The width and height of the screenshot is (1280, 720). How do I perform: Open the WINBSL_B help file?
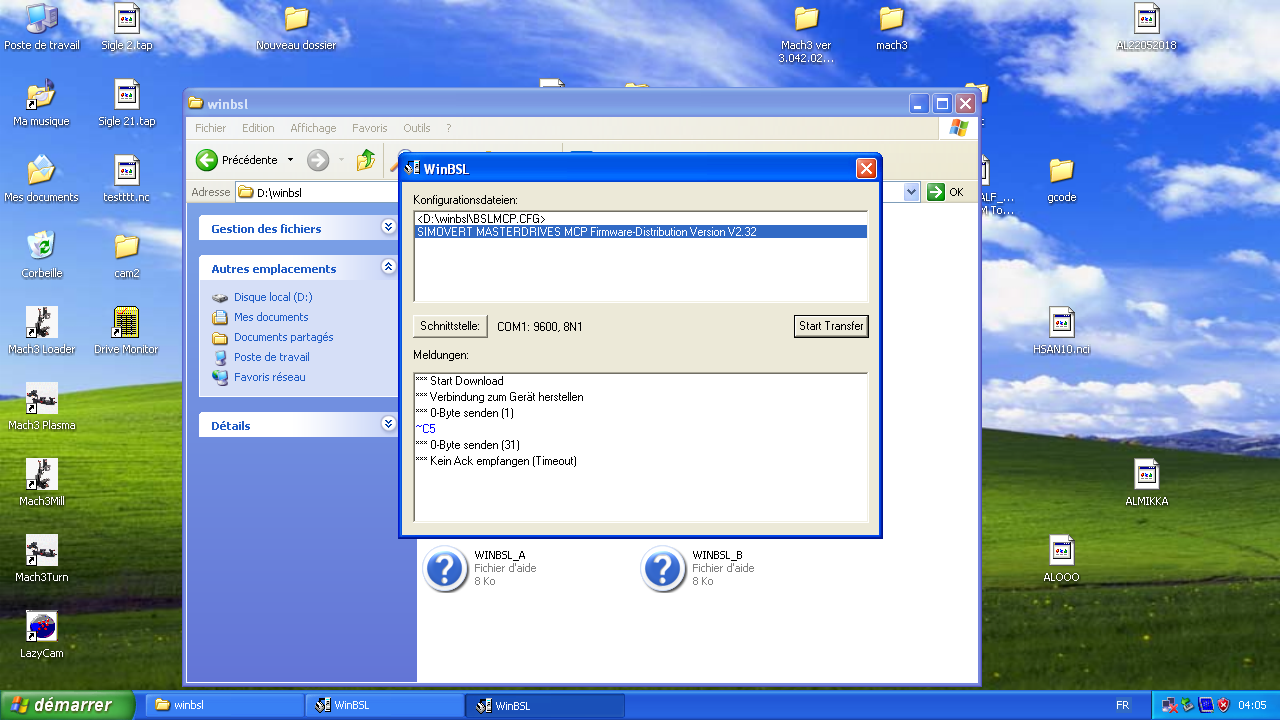[x=663, y=568]
